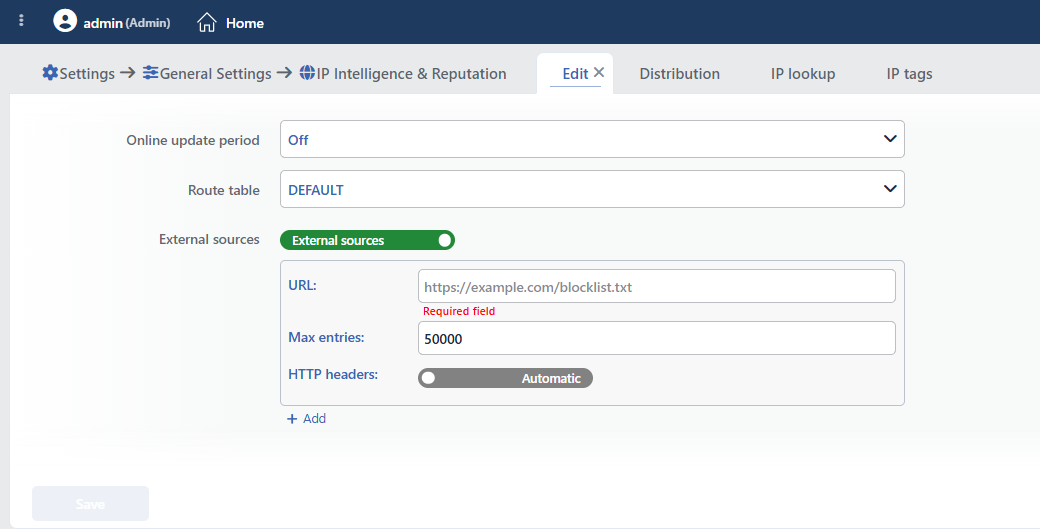Image resolution: width=1040 pixels, height=529 pixels.
Task: Click the Home house icon
Action: pos(207,23)
